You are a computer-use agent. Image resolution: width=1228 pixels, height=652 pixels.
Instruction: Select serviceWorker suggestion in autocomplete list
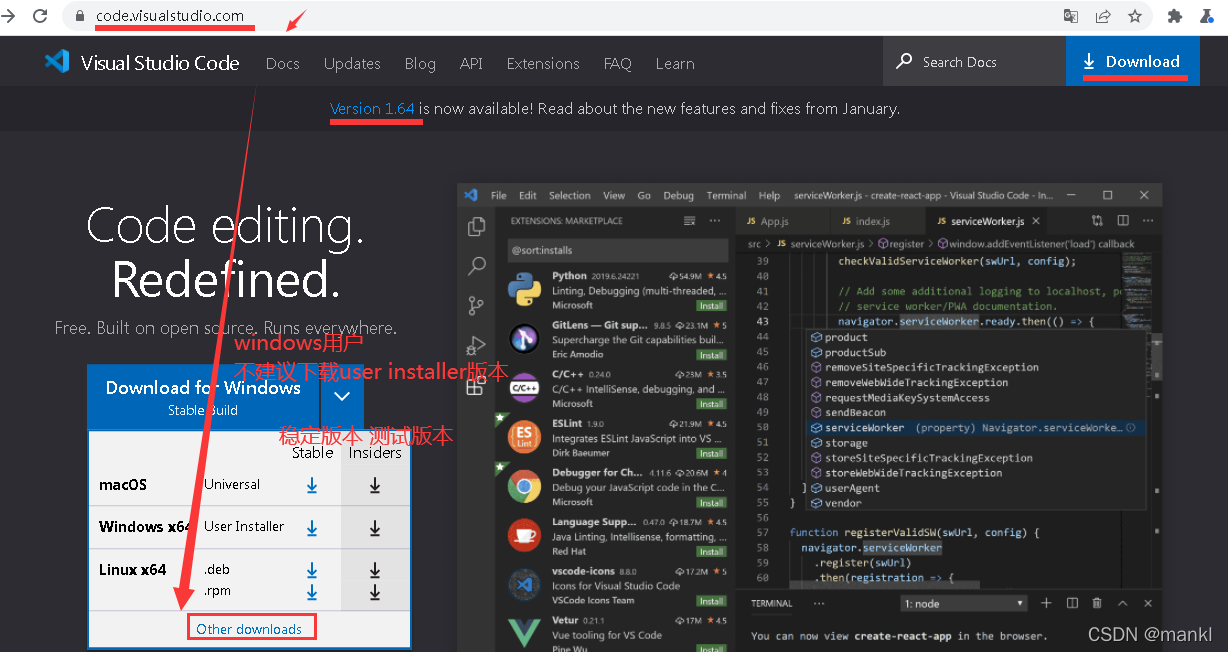[976, 428]
